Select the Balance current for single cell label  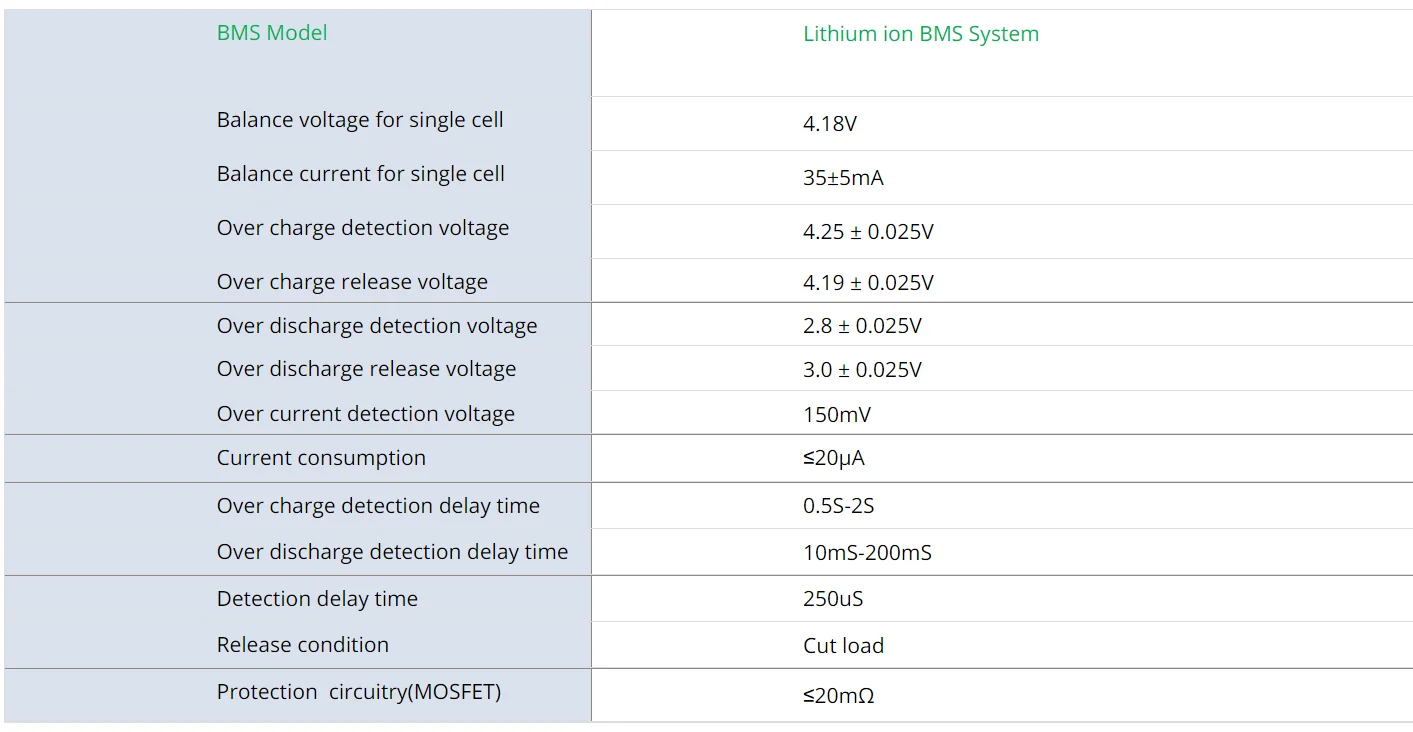point(360,174)
